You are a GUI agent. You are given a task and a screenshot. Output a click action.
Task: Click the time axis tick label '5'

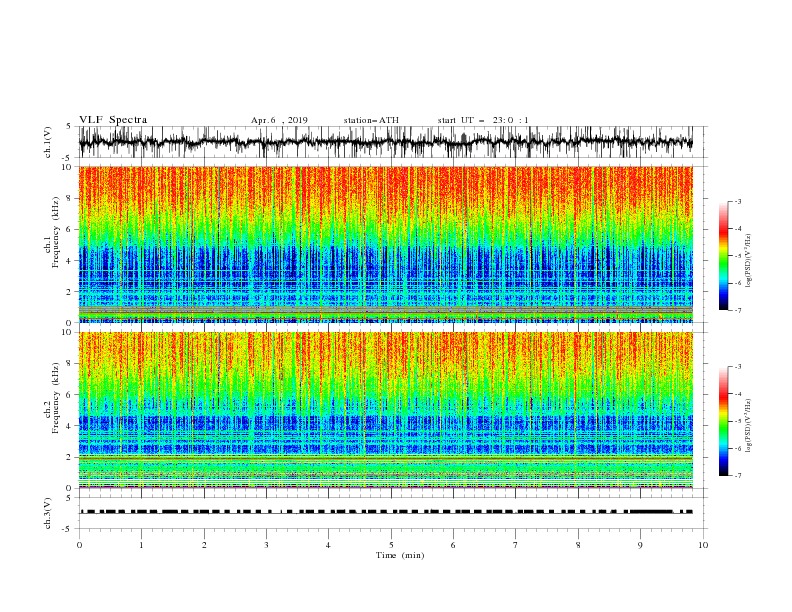click(391, 545)
